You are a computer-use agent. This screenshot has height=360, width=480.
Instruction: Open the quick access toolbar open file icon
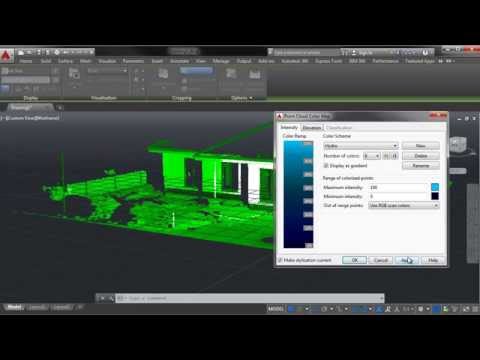point(29,53)
